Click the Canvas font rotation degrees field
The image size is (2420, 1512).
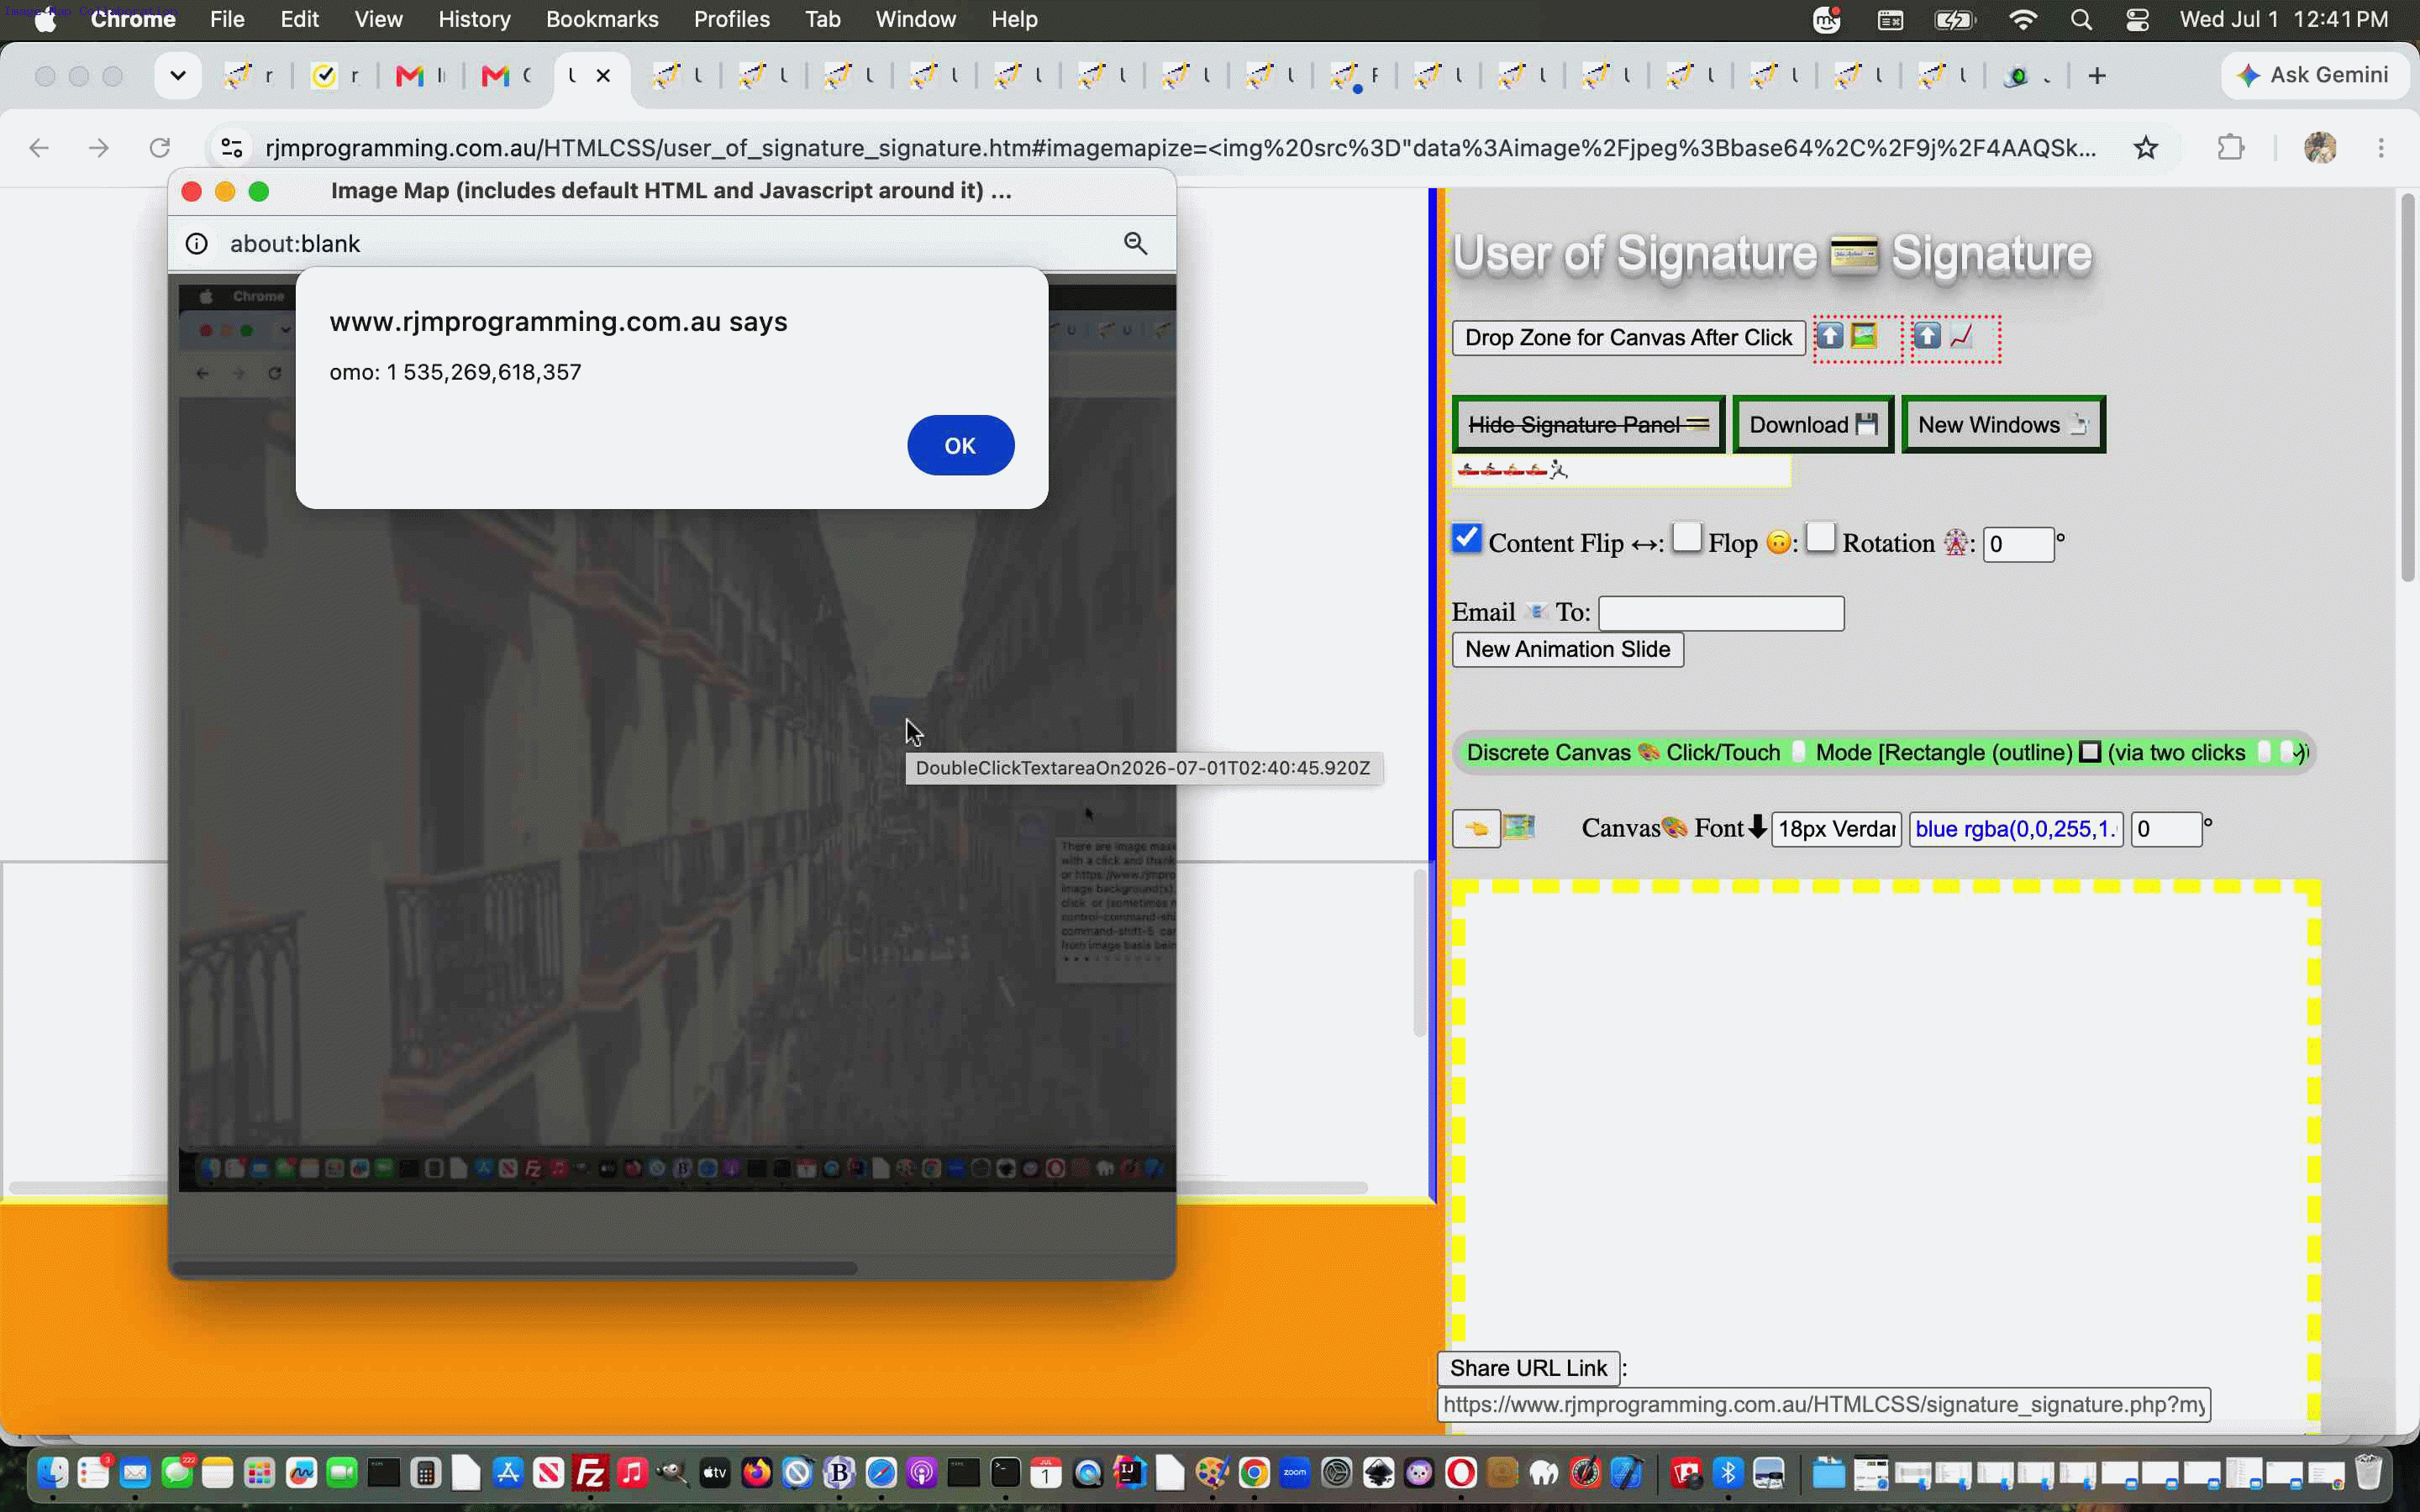2166,829
